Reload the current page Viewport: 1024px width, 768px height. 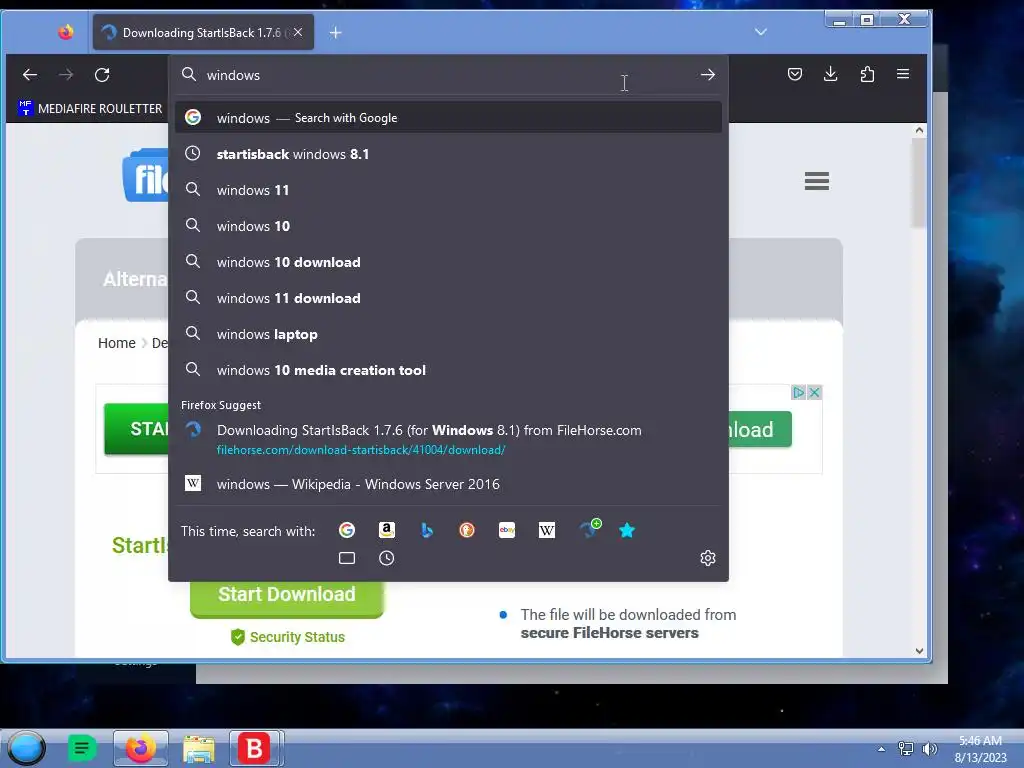102,75
